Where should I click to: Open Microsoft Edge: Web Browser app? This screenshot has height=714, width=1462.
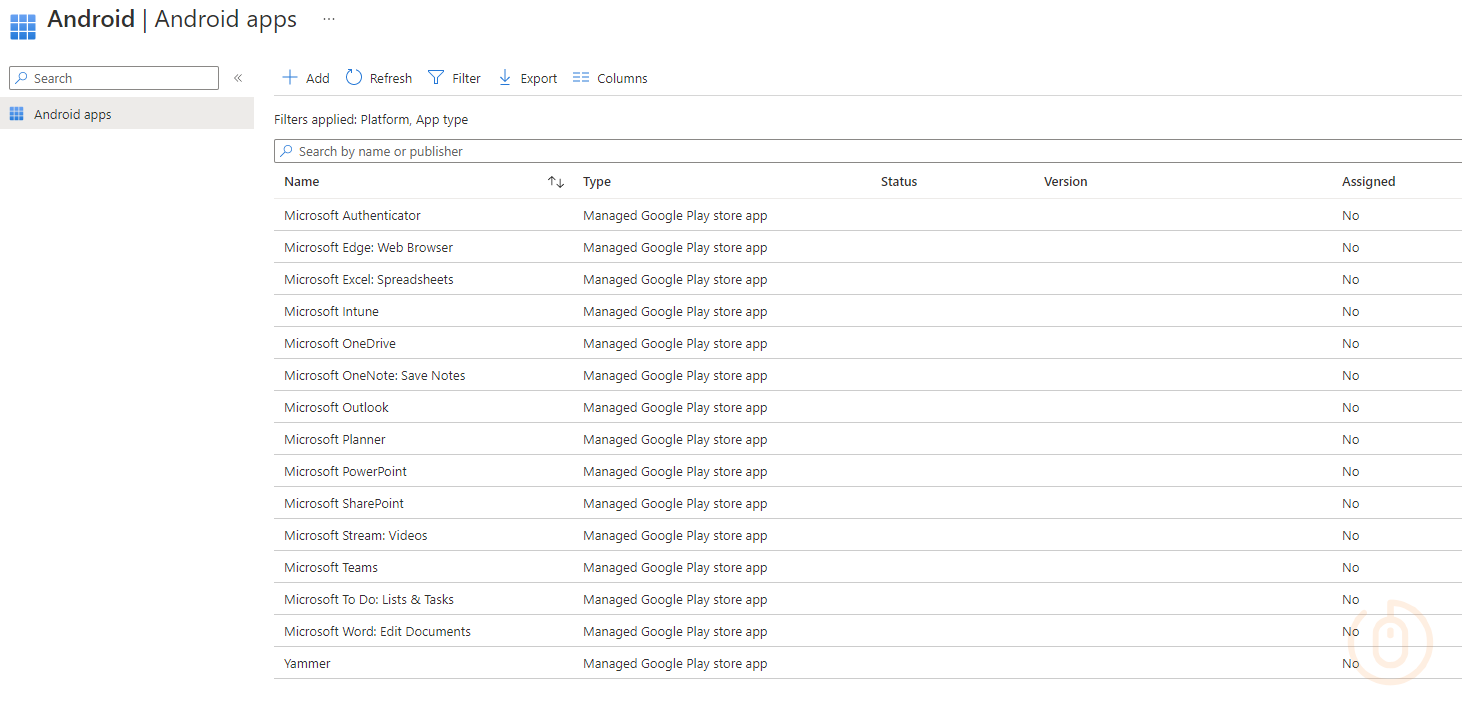tap(368, 247)
